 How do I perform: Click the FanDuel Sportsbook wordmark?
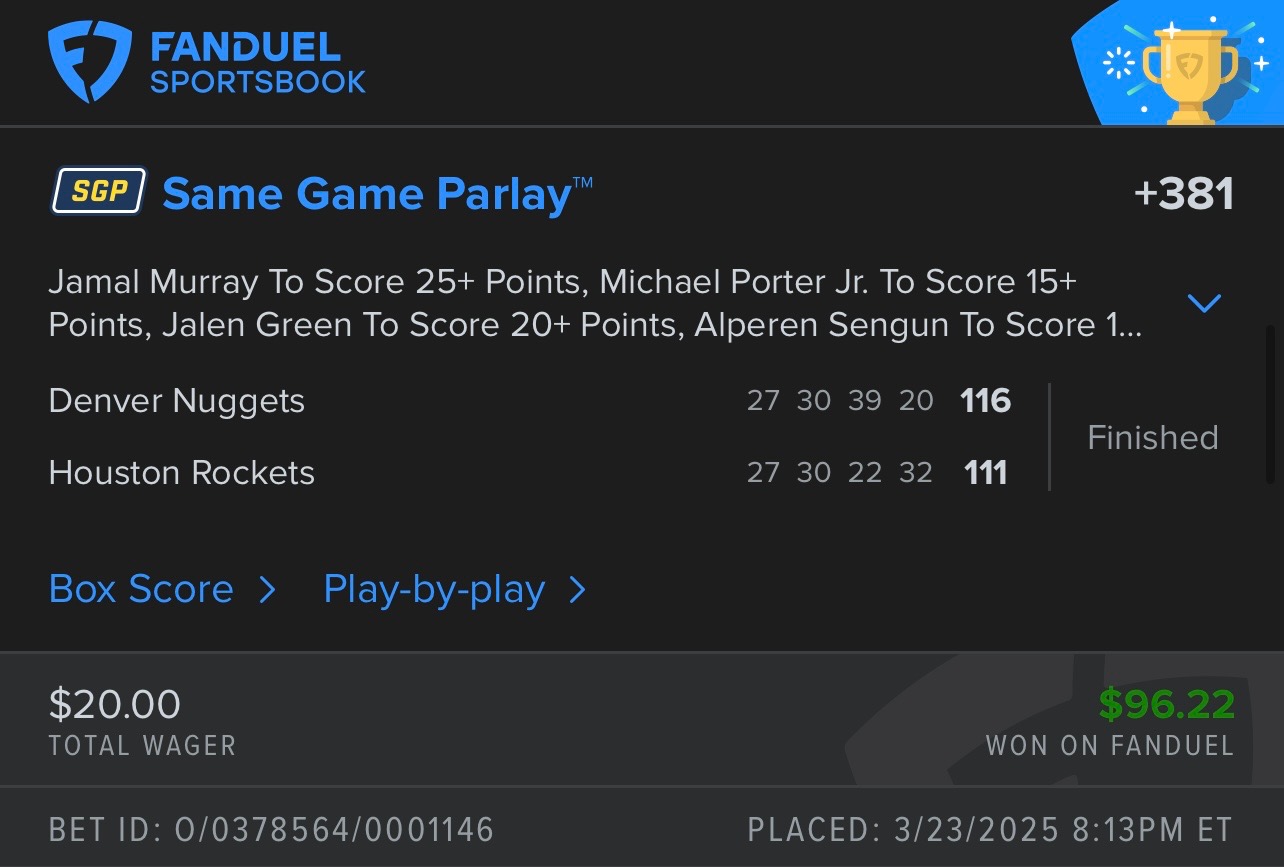(x=257, y=63)
